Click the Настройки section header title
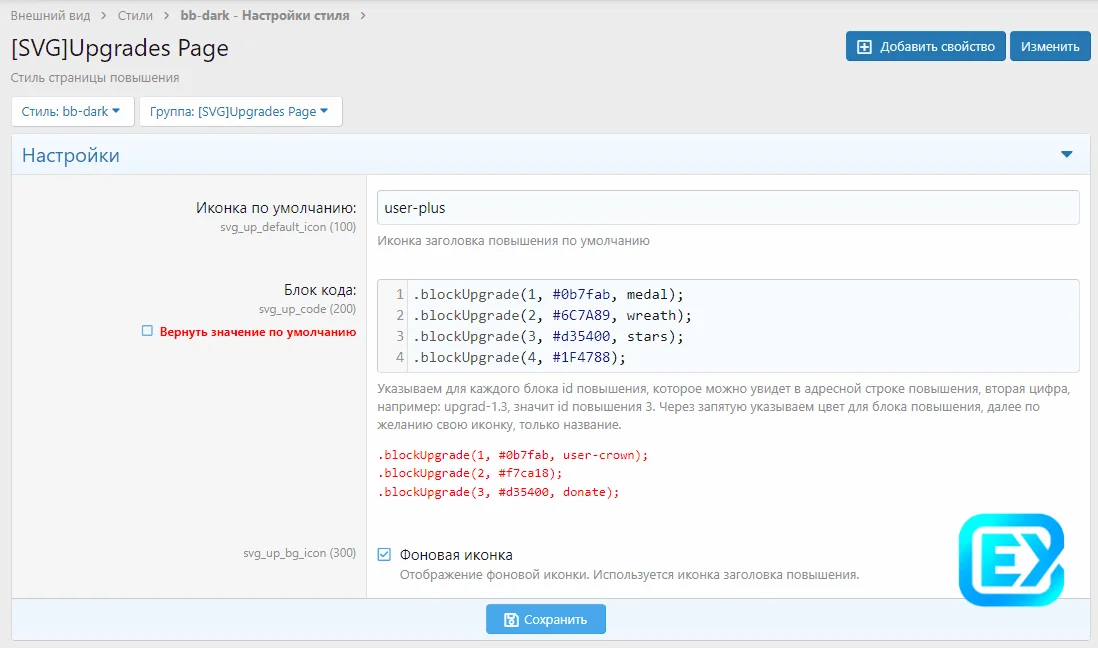This screenshot has height=648, width=1098. [71, 155]
